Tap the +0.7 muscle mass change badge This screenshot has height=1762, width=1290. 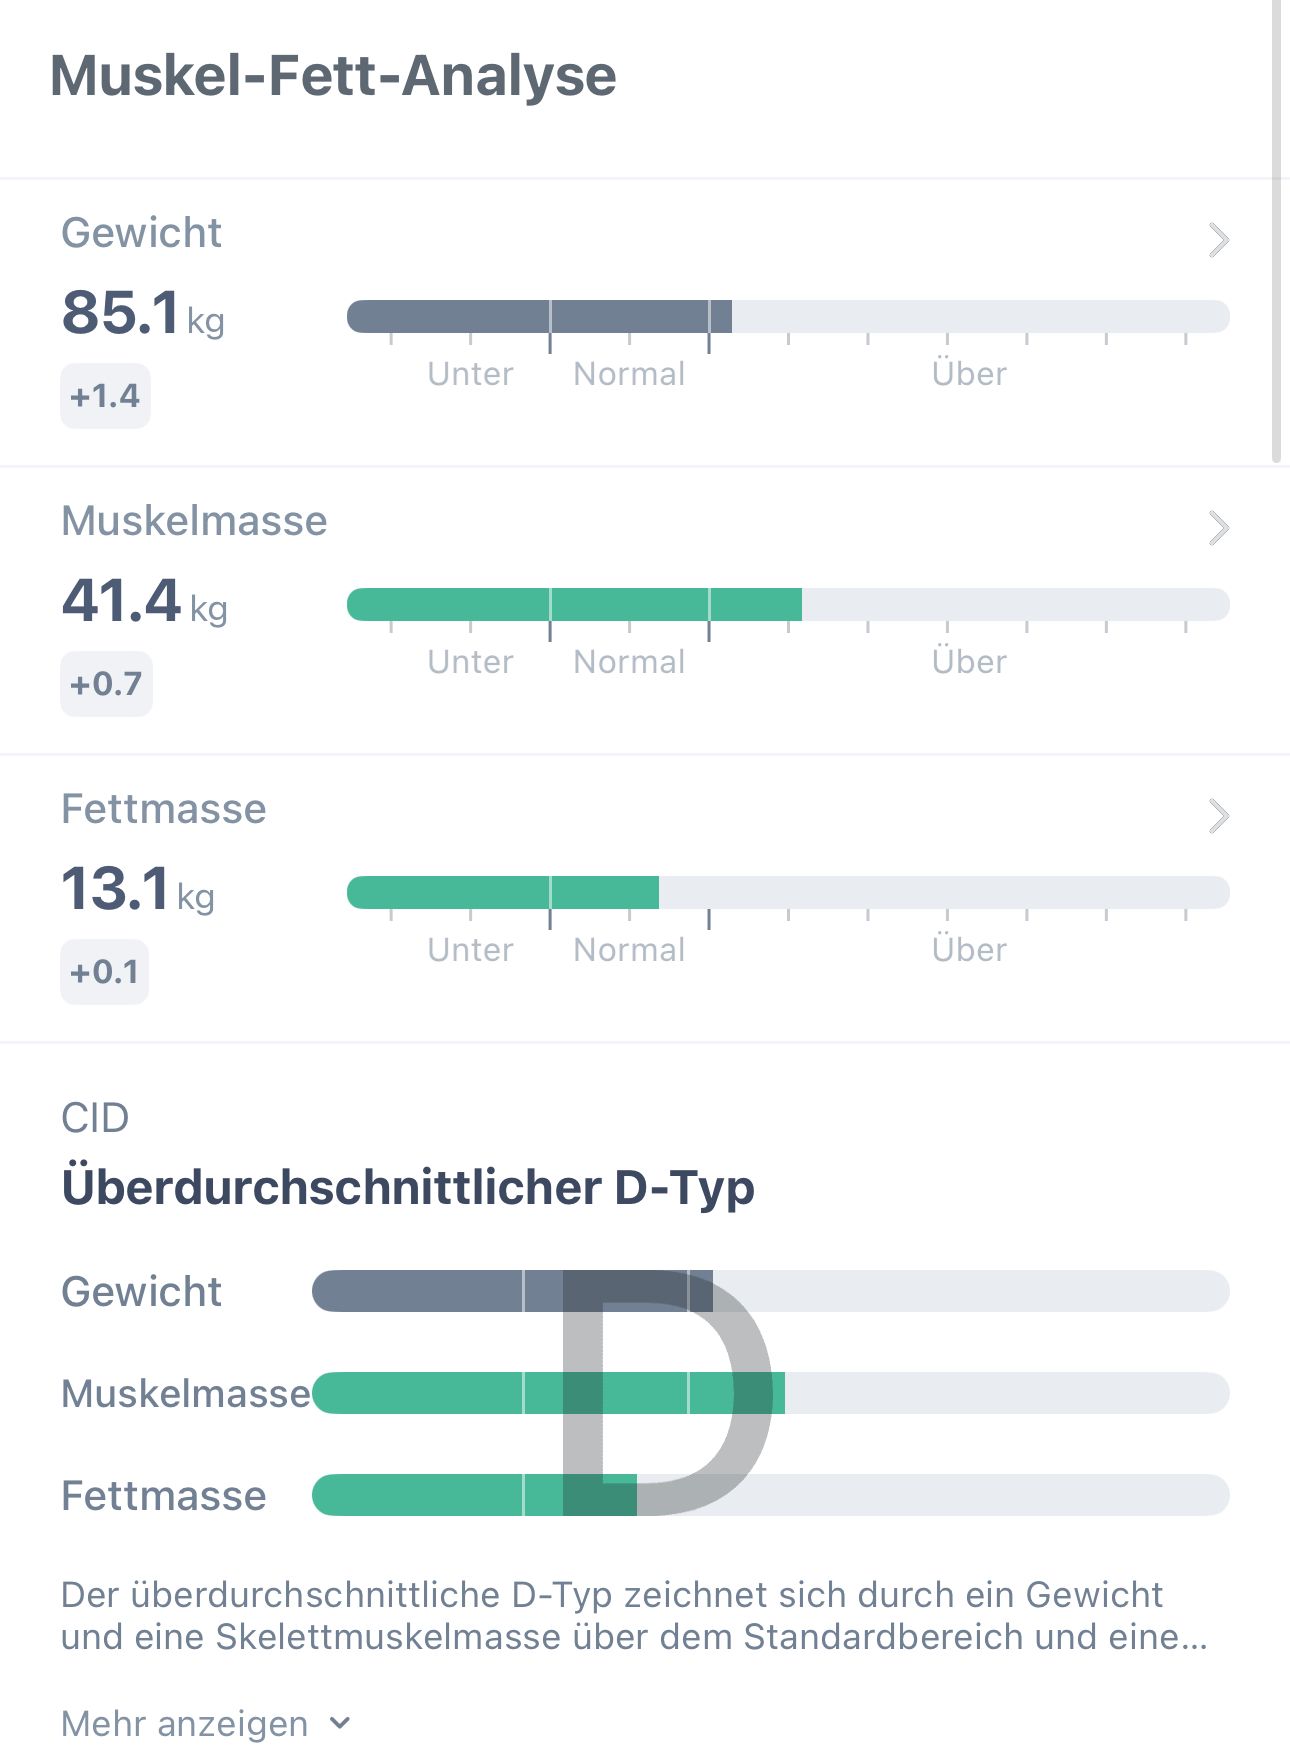pos(106,684)
